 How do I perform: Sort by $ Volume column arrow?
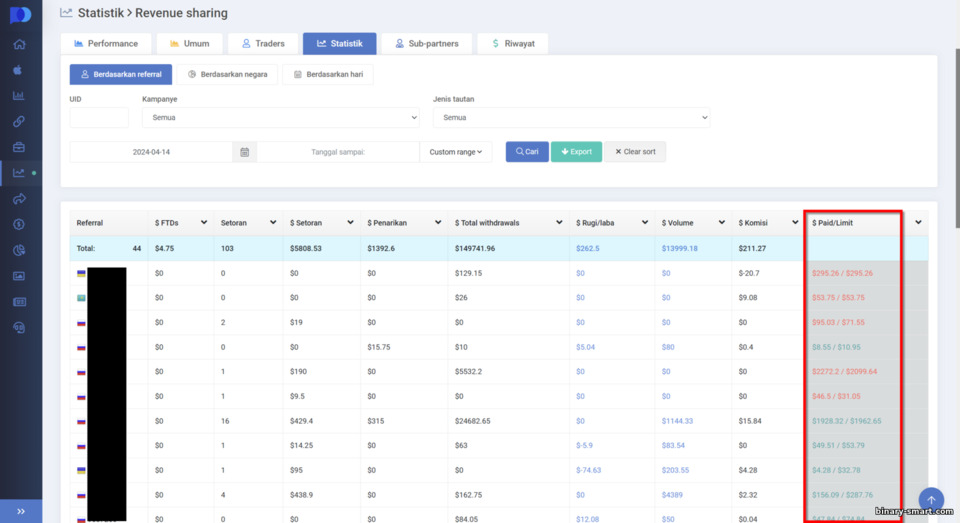pos(721,222)
